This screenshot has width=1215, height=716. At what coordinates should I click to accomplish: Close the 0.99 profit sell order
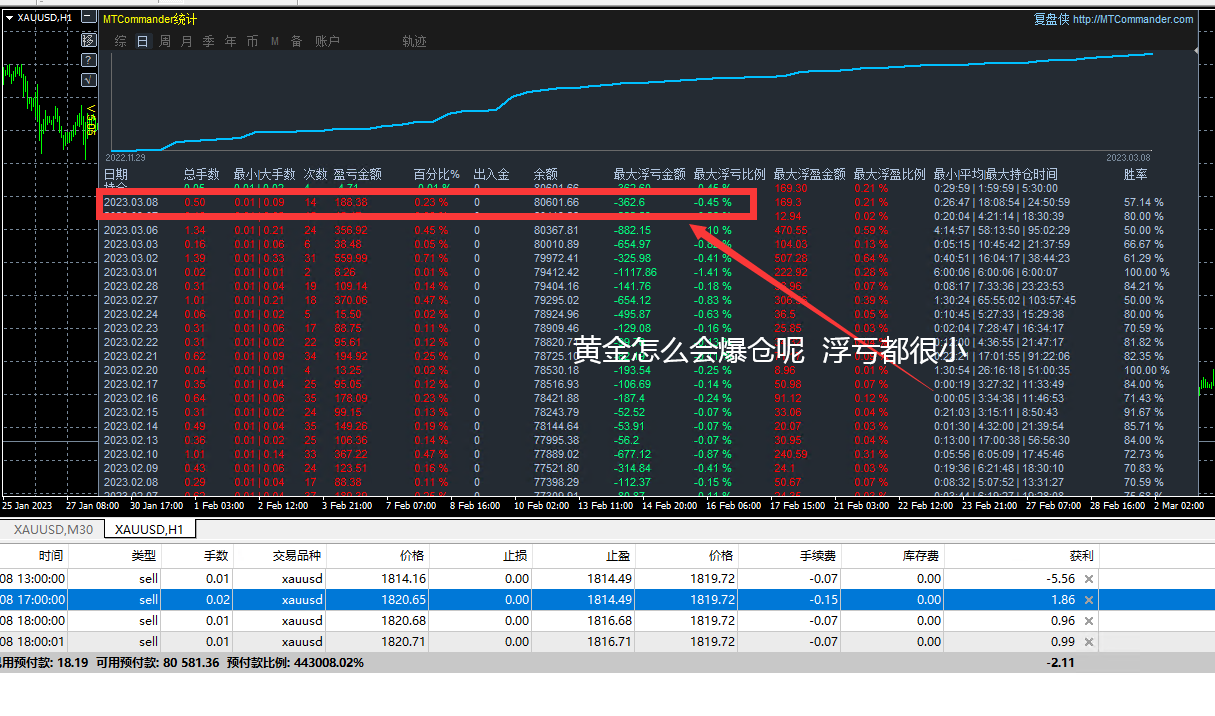tap(1089, 642)
